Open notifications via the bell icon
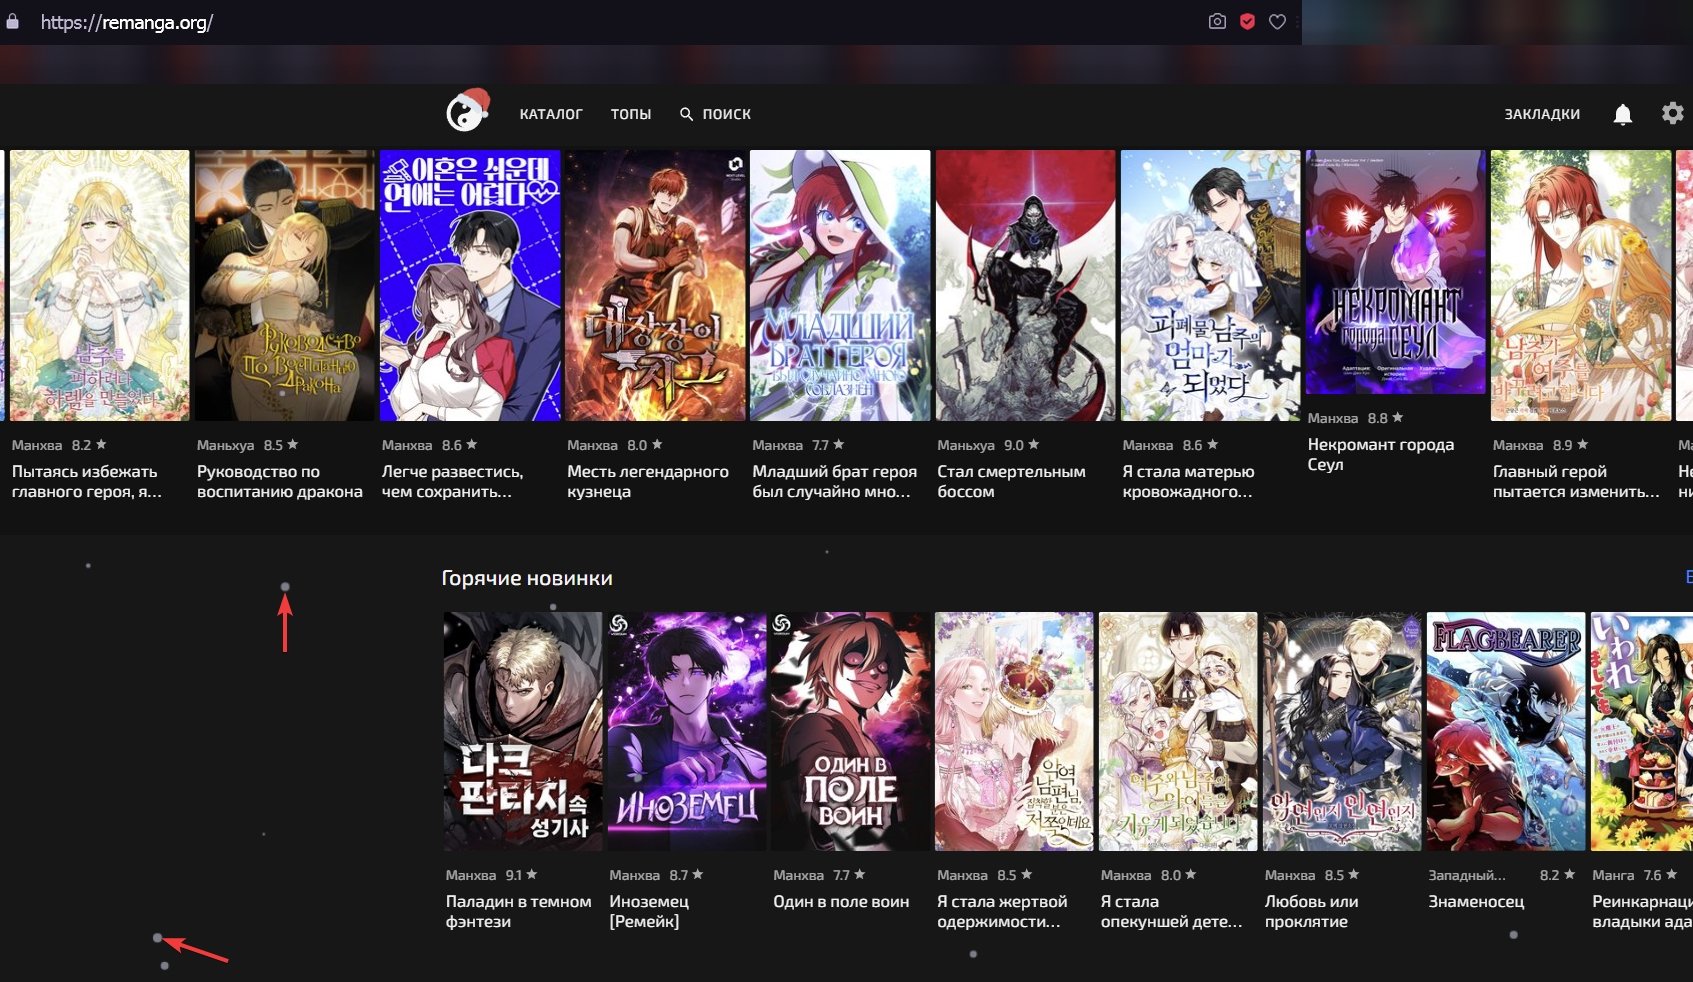This screenshot has width=1693, height=982. tap(1623, 113)
